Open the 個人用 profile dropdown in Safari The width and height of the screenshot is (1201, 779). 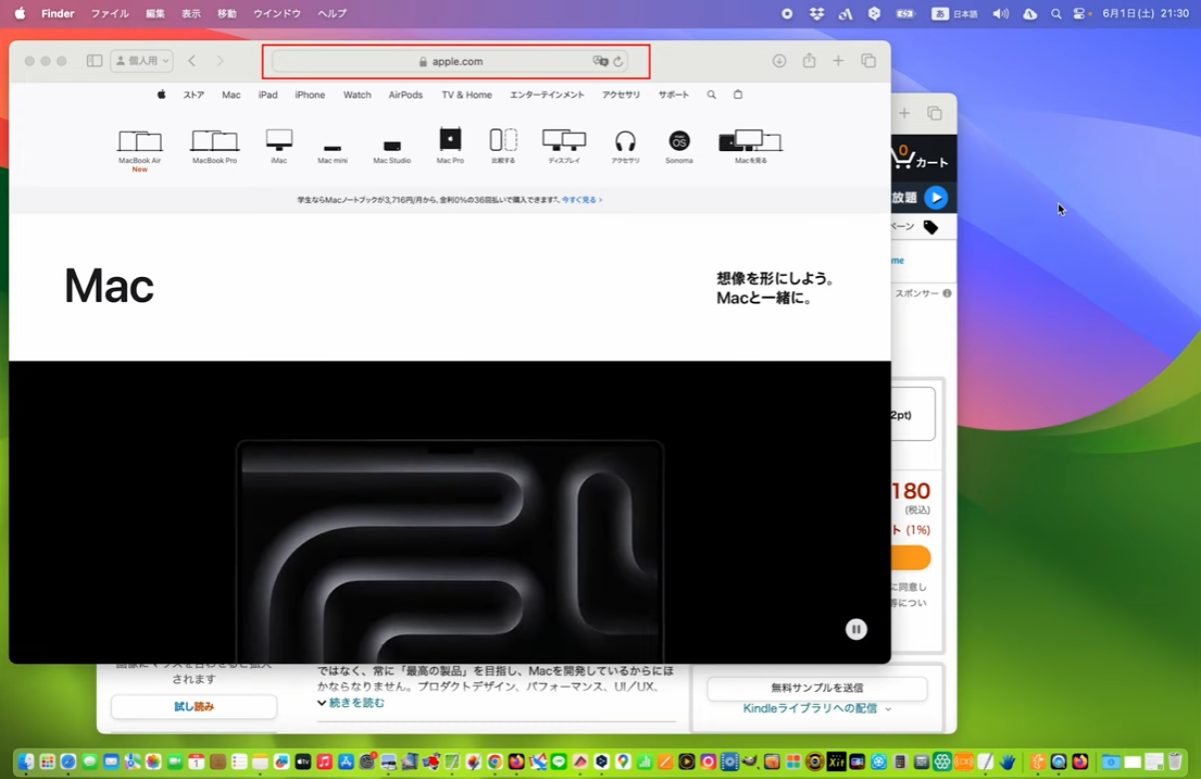(x=141, y=61)
